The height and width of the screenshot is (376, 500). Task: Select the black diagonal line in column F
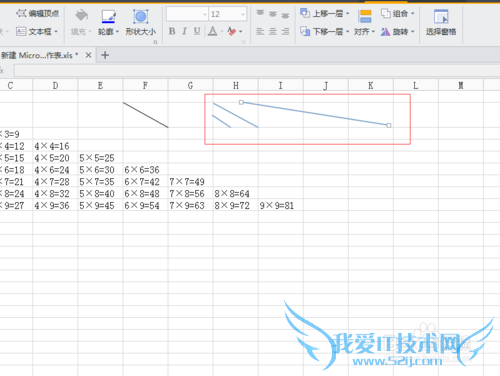click(x=146, y=115)
